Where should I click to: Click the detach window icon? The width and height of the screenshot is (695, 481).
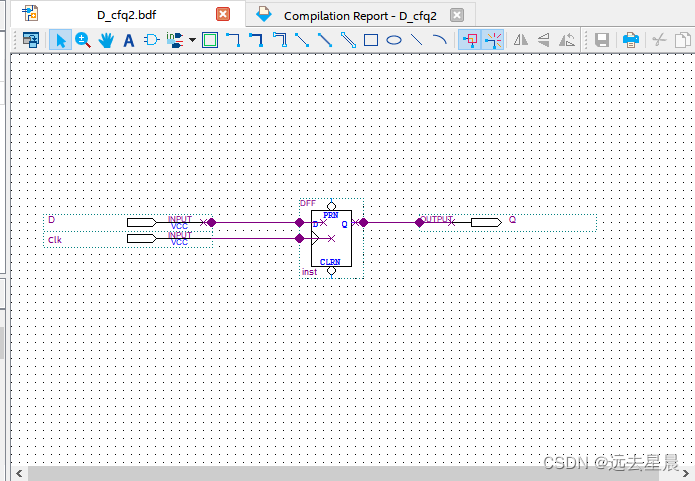pyautogui.click(x=31, y=40)
